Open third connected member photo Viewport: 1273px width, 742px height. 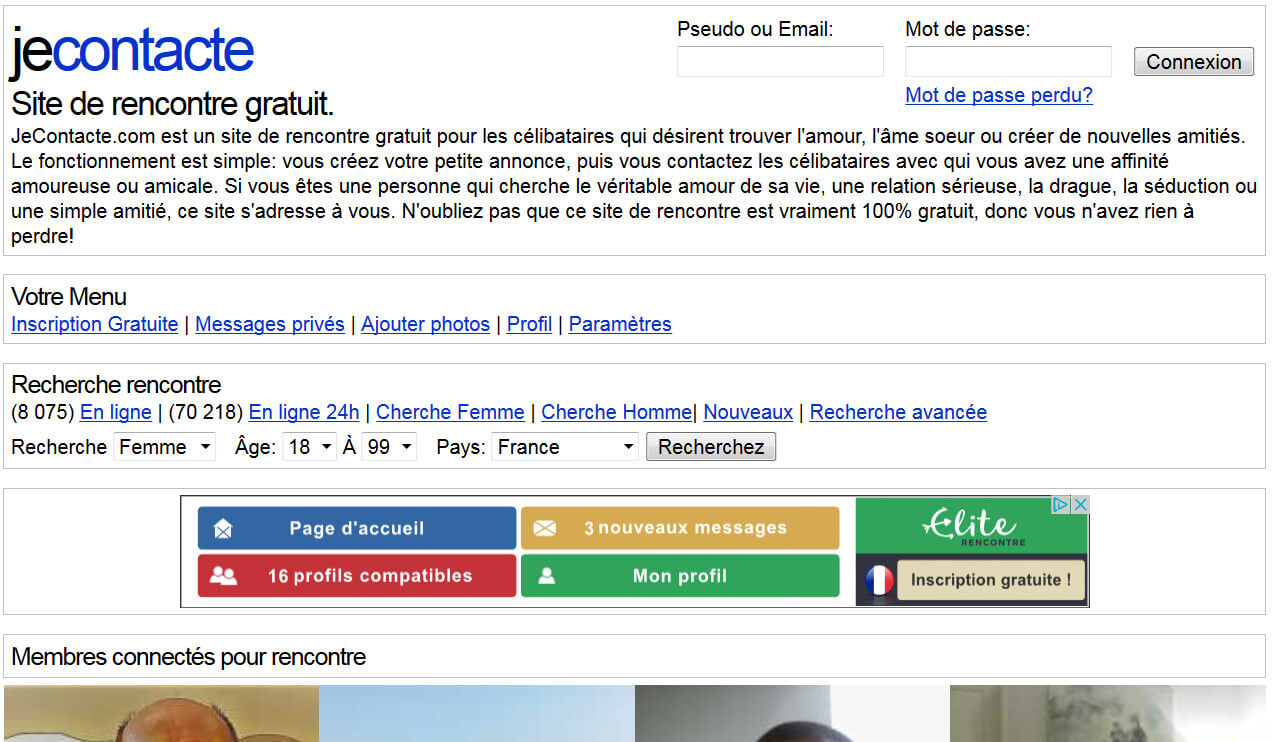pyautogui.click(x=792, y=714)
